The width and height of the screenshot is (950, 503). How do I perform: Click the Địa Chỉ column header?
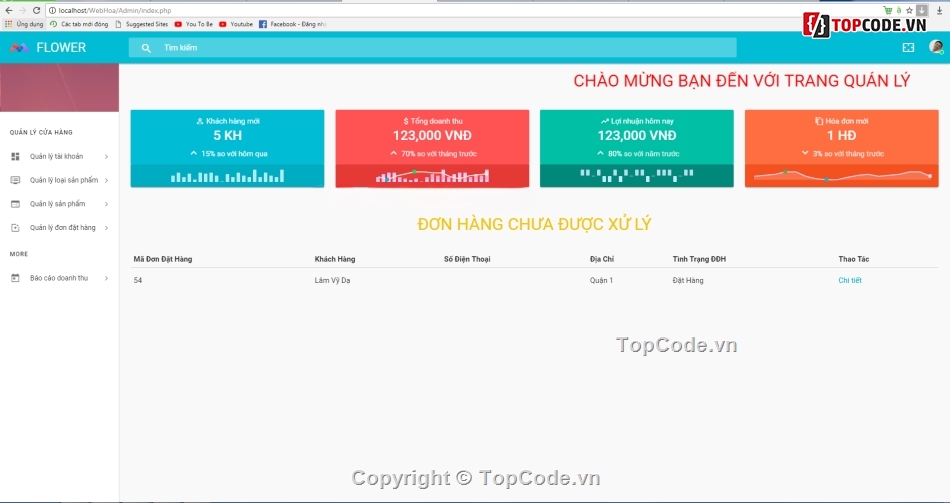pyautogui.click(x=602, y=259)
